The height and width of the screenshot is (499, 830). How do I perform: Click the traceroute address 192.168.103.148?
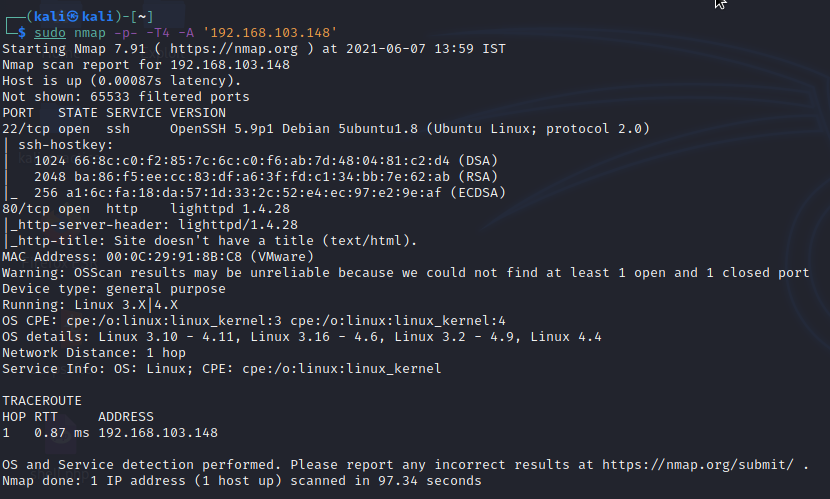[x=158, y=433]
